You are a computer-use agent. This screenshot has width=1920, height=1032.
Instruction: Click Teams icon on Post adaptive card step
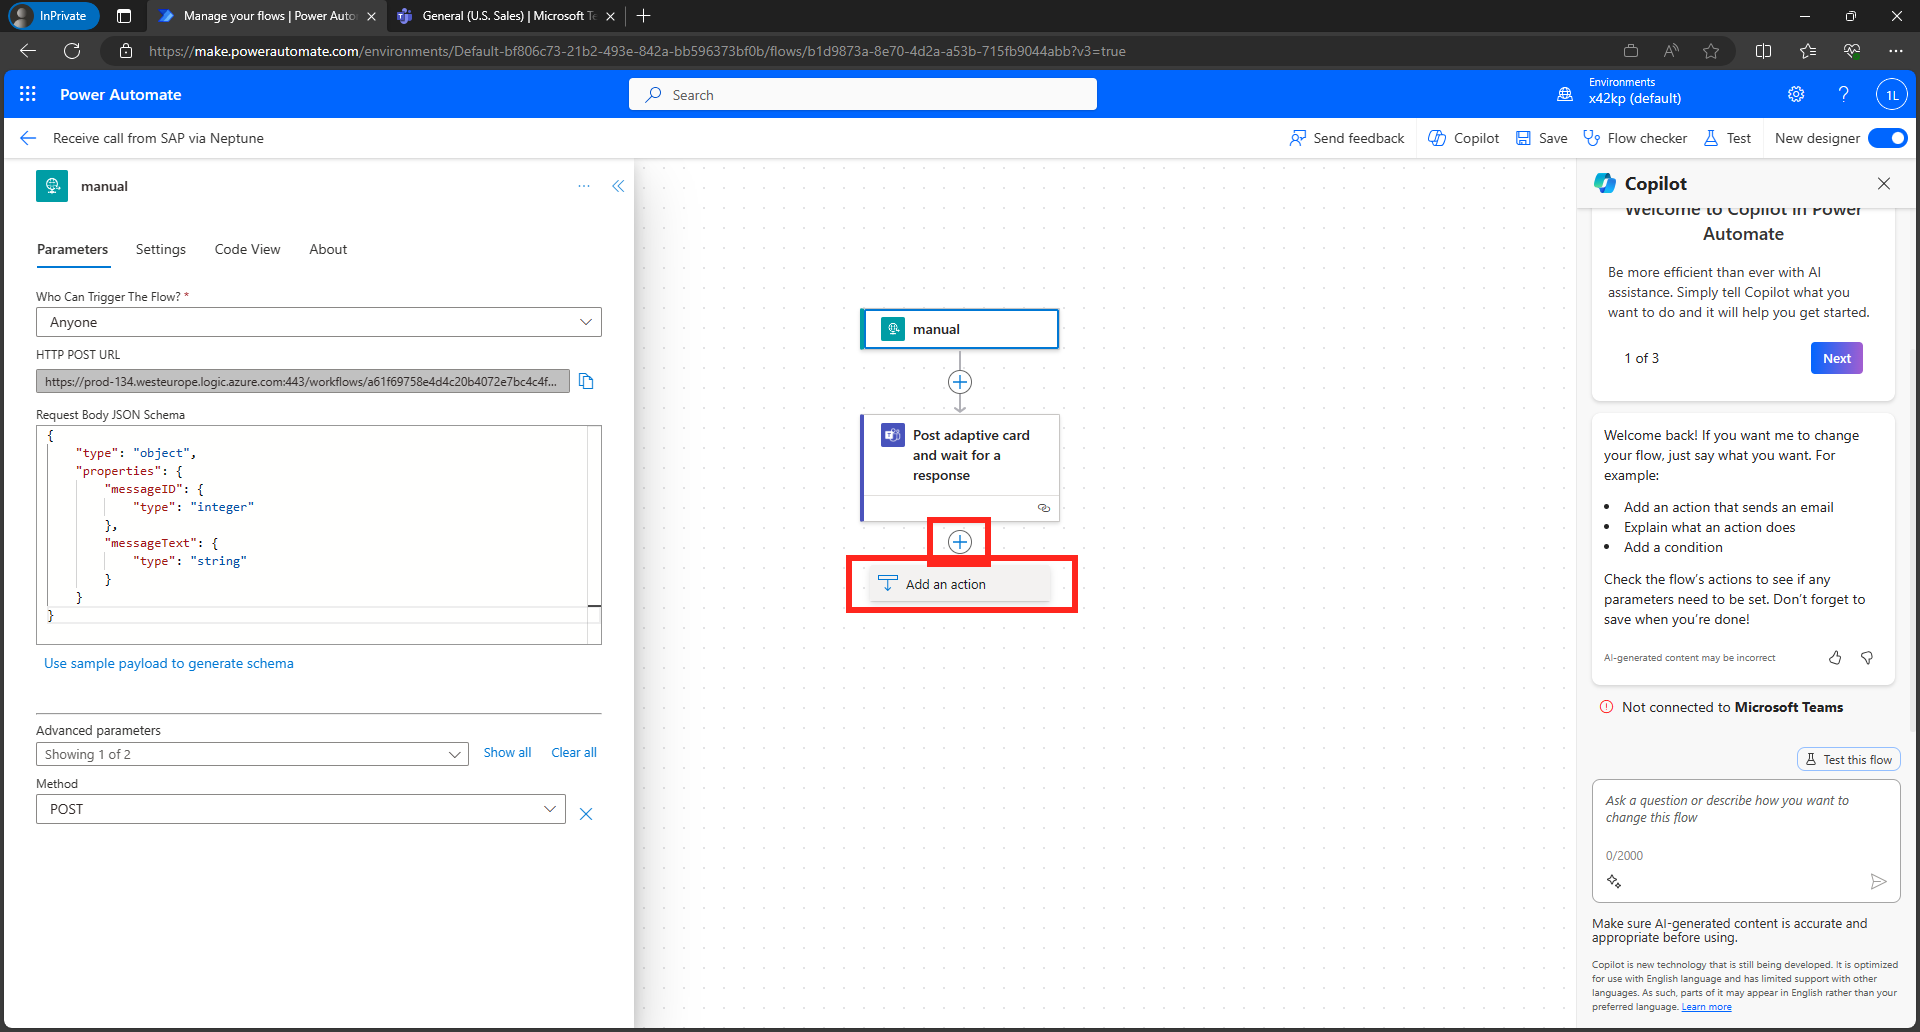892,435
